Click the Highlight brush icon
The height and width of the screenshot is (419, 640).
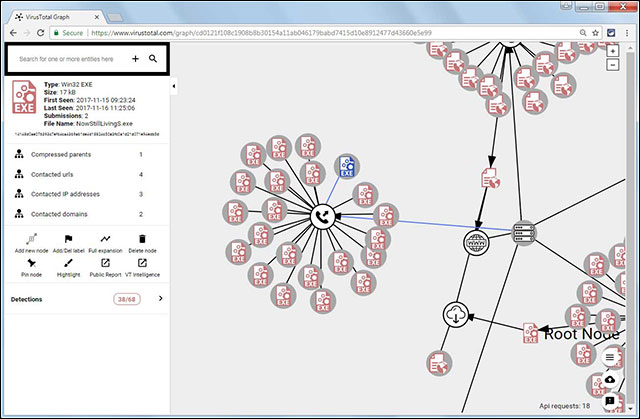(x=68, y=263)
